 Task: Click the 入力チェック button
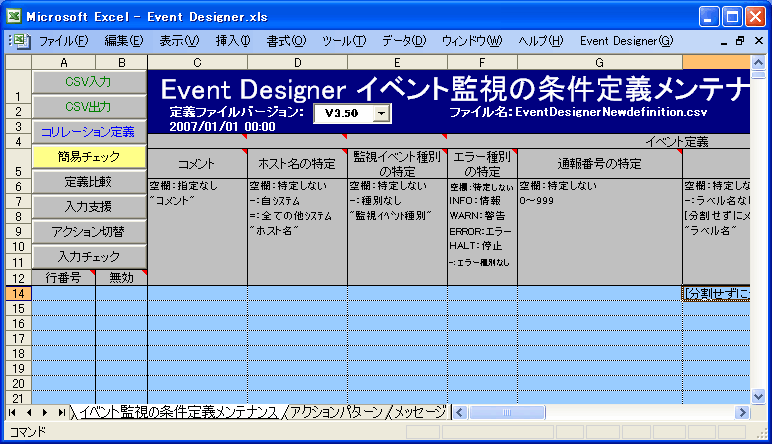(x=89, y=256)
